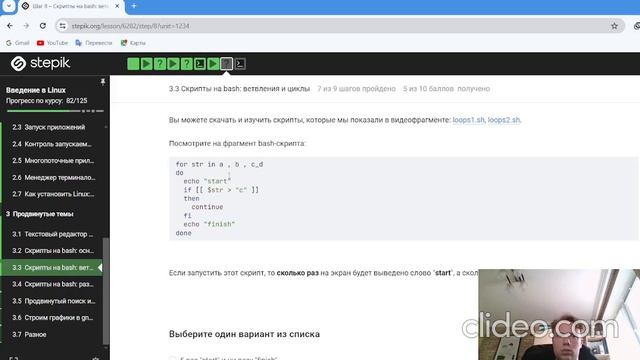Image resolution: width=640 pixels, height=360 pixels.
Task: View site information icon in address bar
Action: 62,26
